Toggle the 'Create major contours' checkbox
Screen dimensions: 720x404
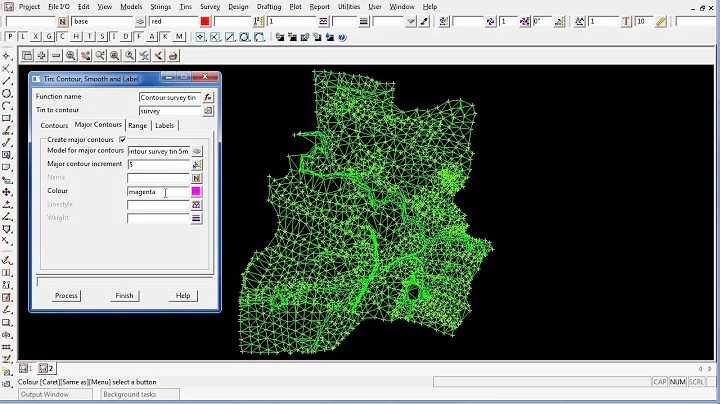(123, 140)
